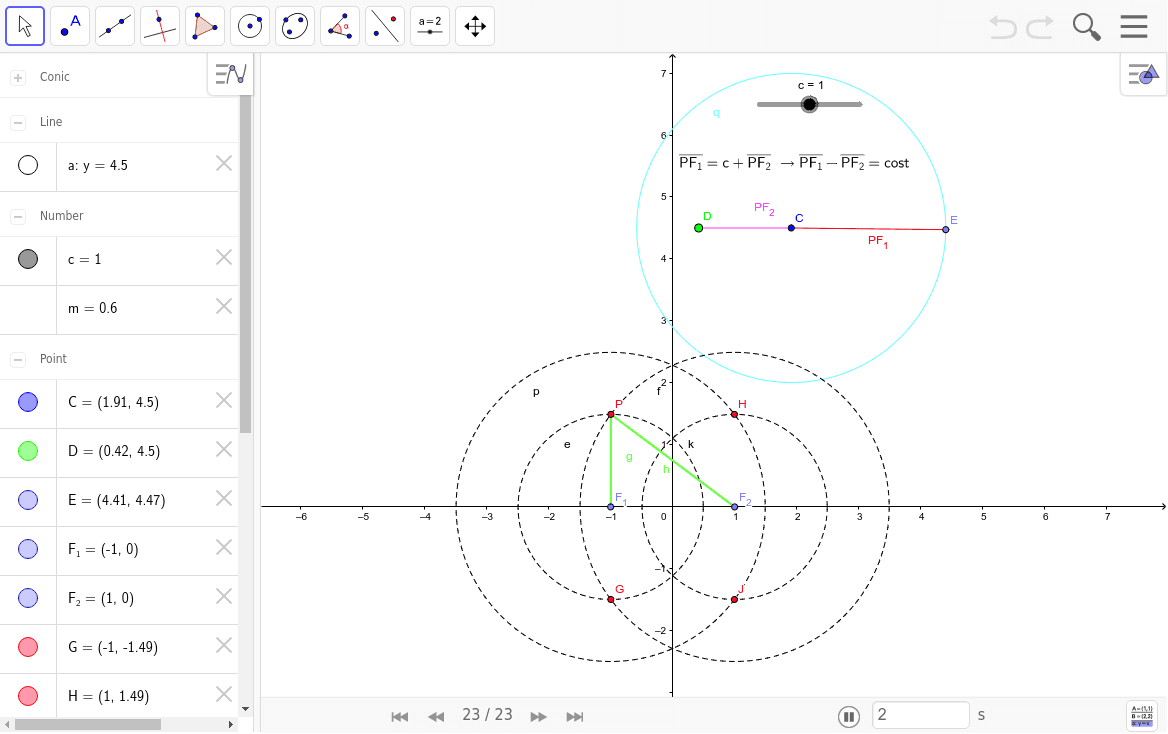Select the Line through two points tool
This screenshot has height=734, width=1168.
tap(115, 26)
